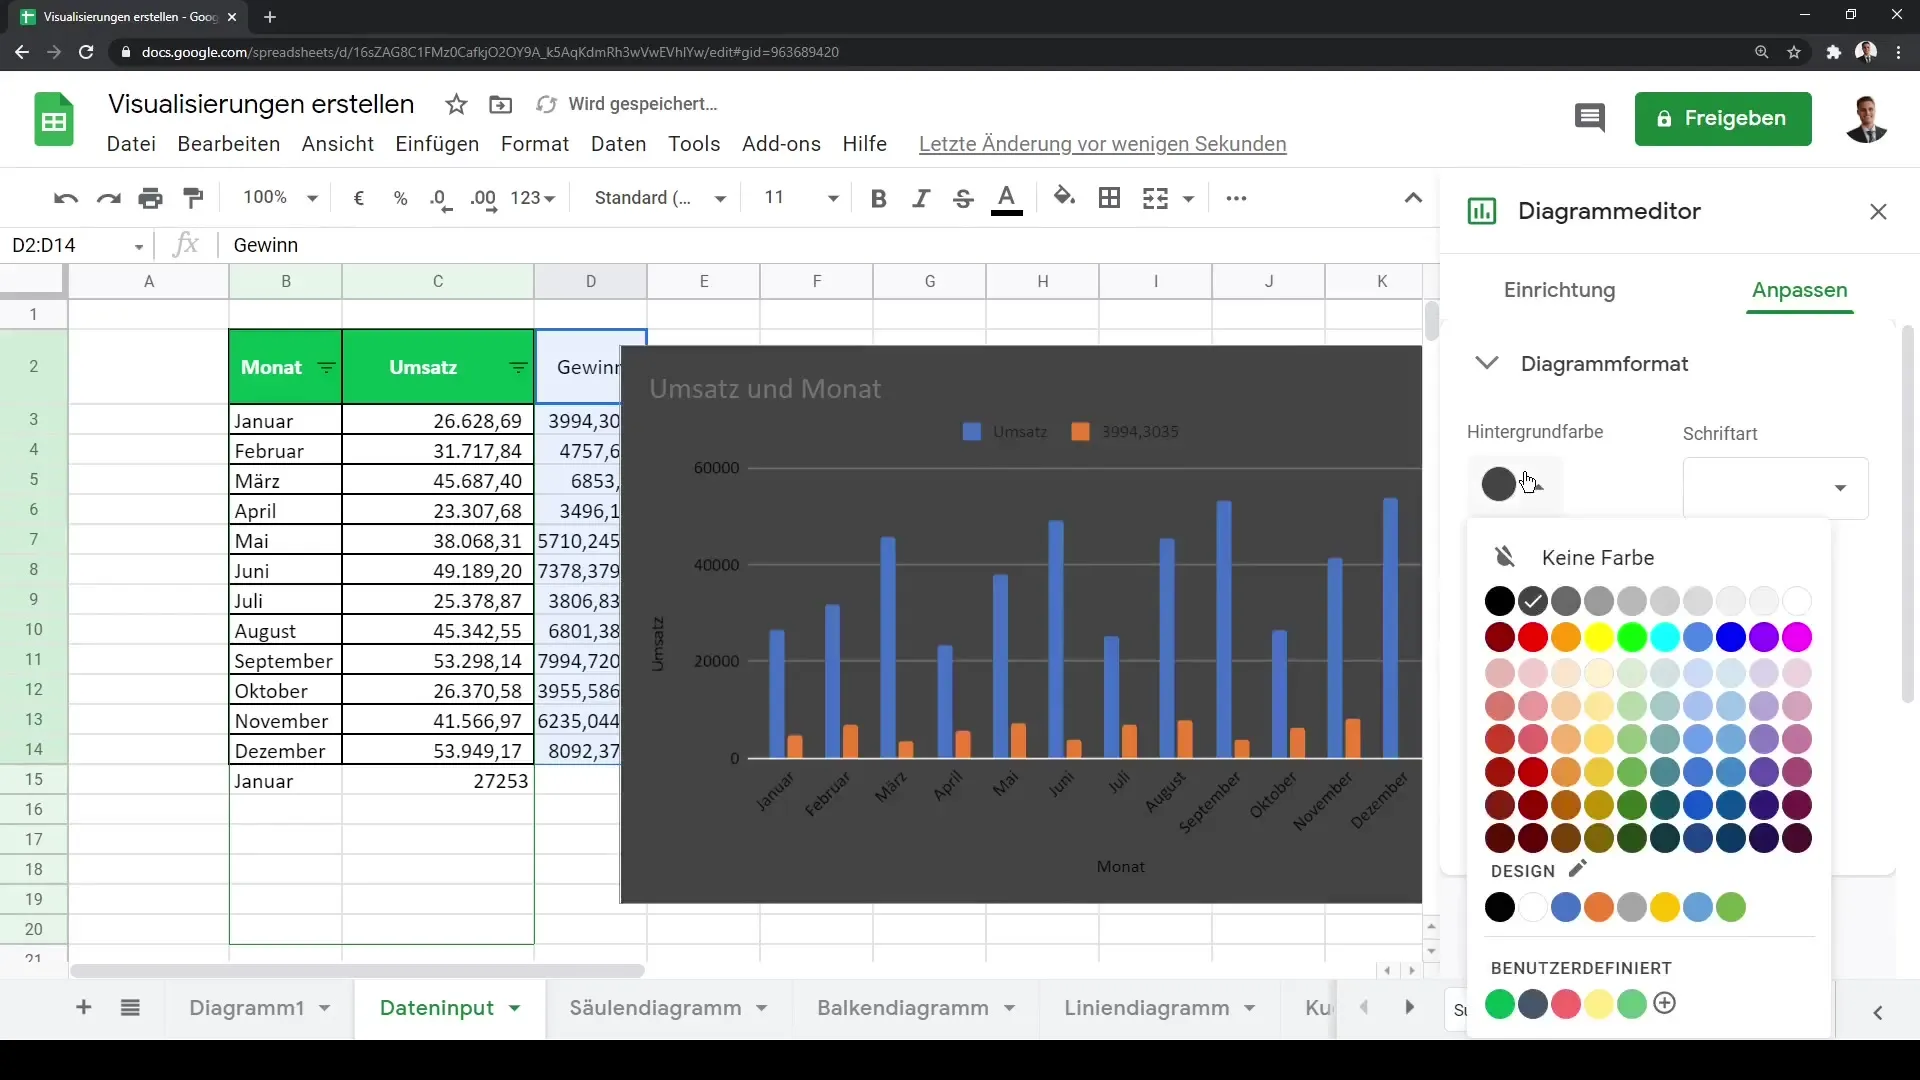Image resolution: width=1920 pixels, height=1080 pixels.
Task: Toggle strikethrough formatting
Action: pyautogui.click(x=963, y=198)
